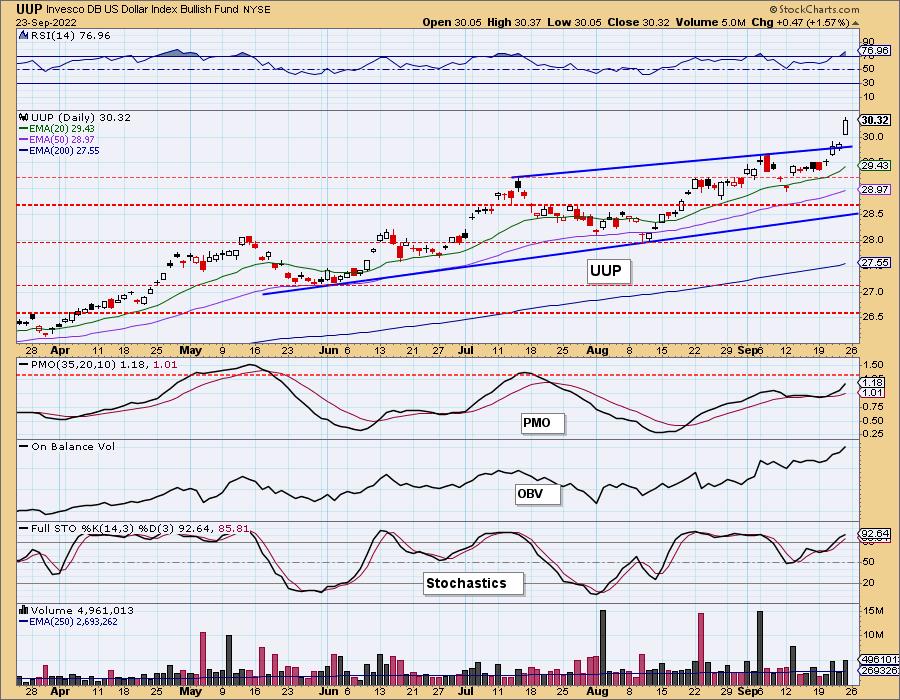The width and height of the screenshot is (900, 700).
Task: Click the 92.64 value tag on stochastics axis
Action: pyautogui.click(x=876, y=534)
